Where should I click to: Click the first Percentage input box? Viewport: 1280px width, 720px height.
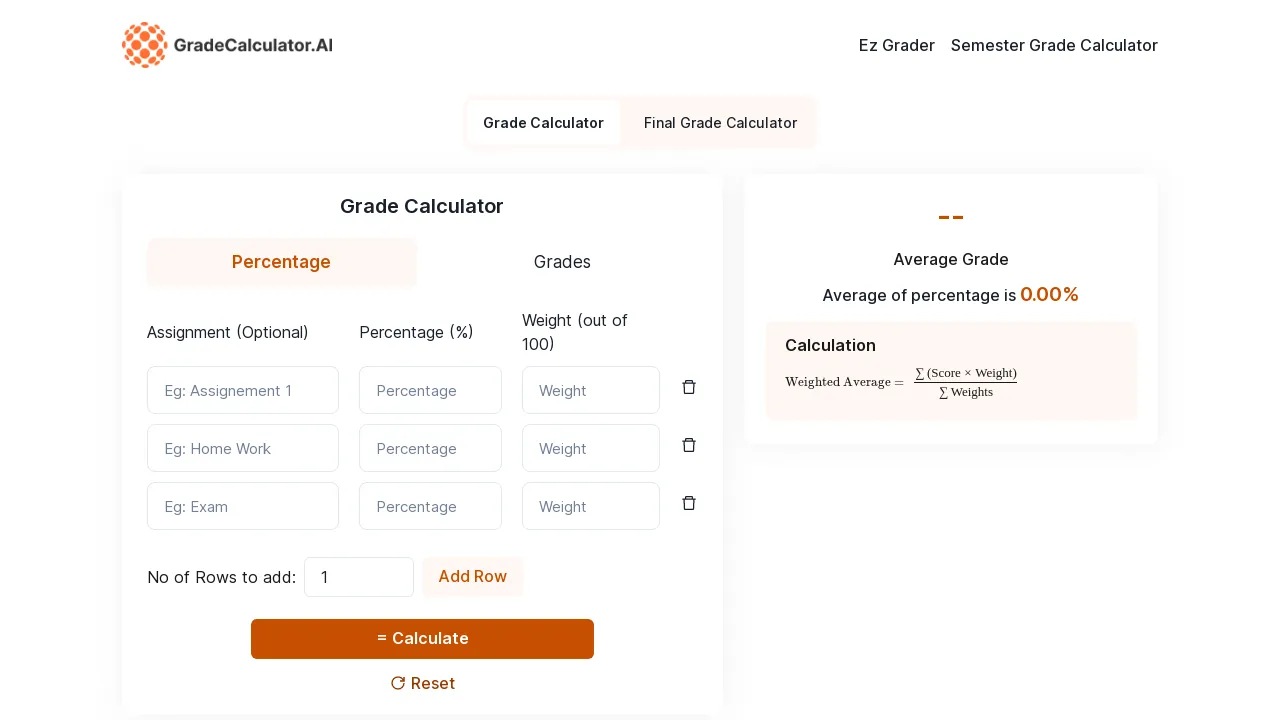coord(430,390)
